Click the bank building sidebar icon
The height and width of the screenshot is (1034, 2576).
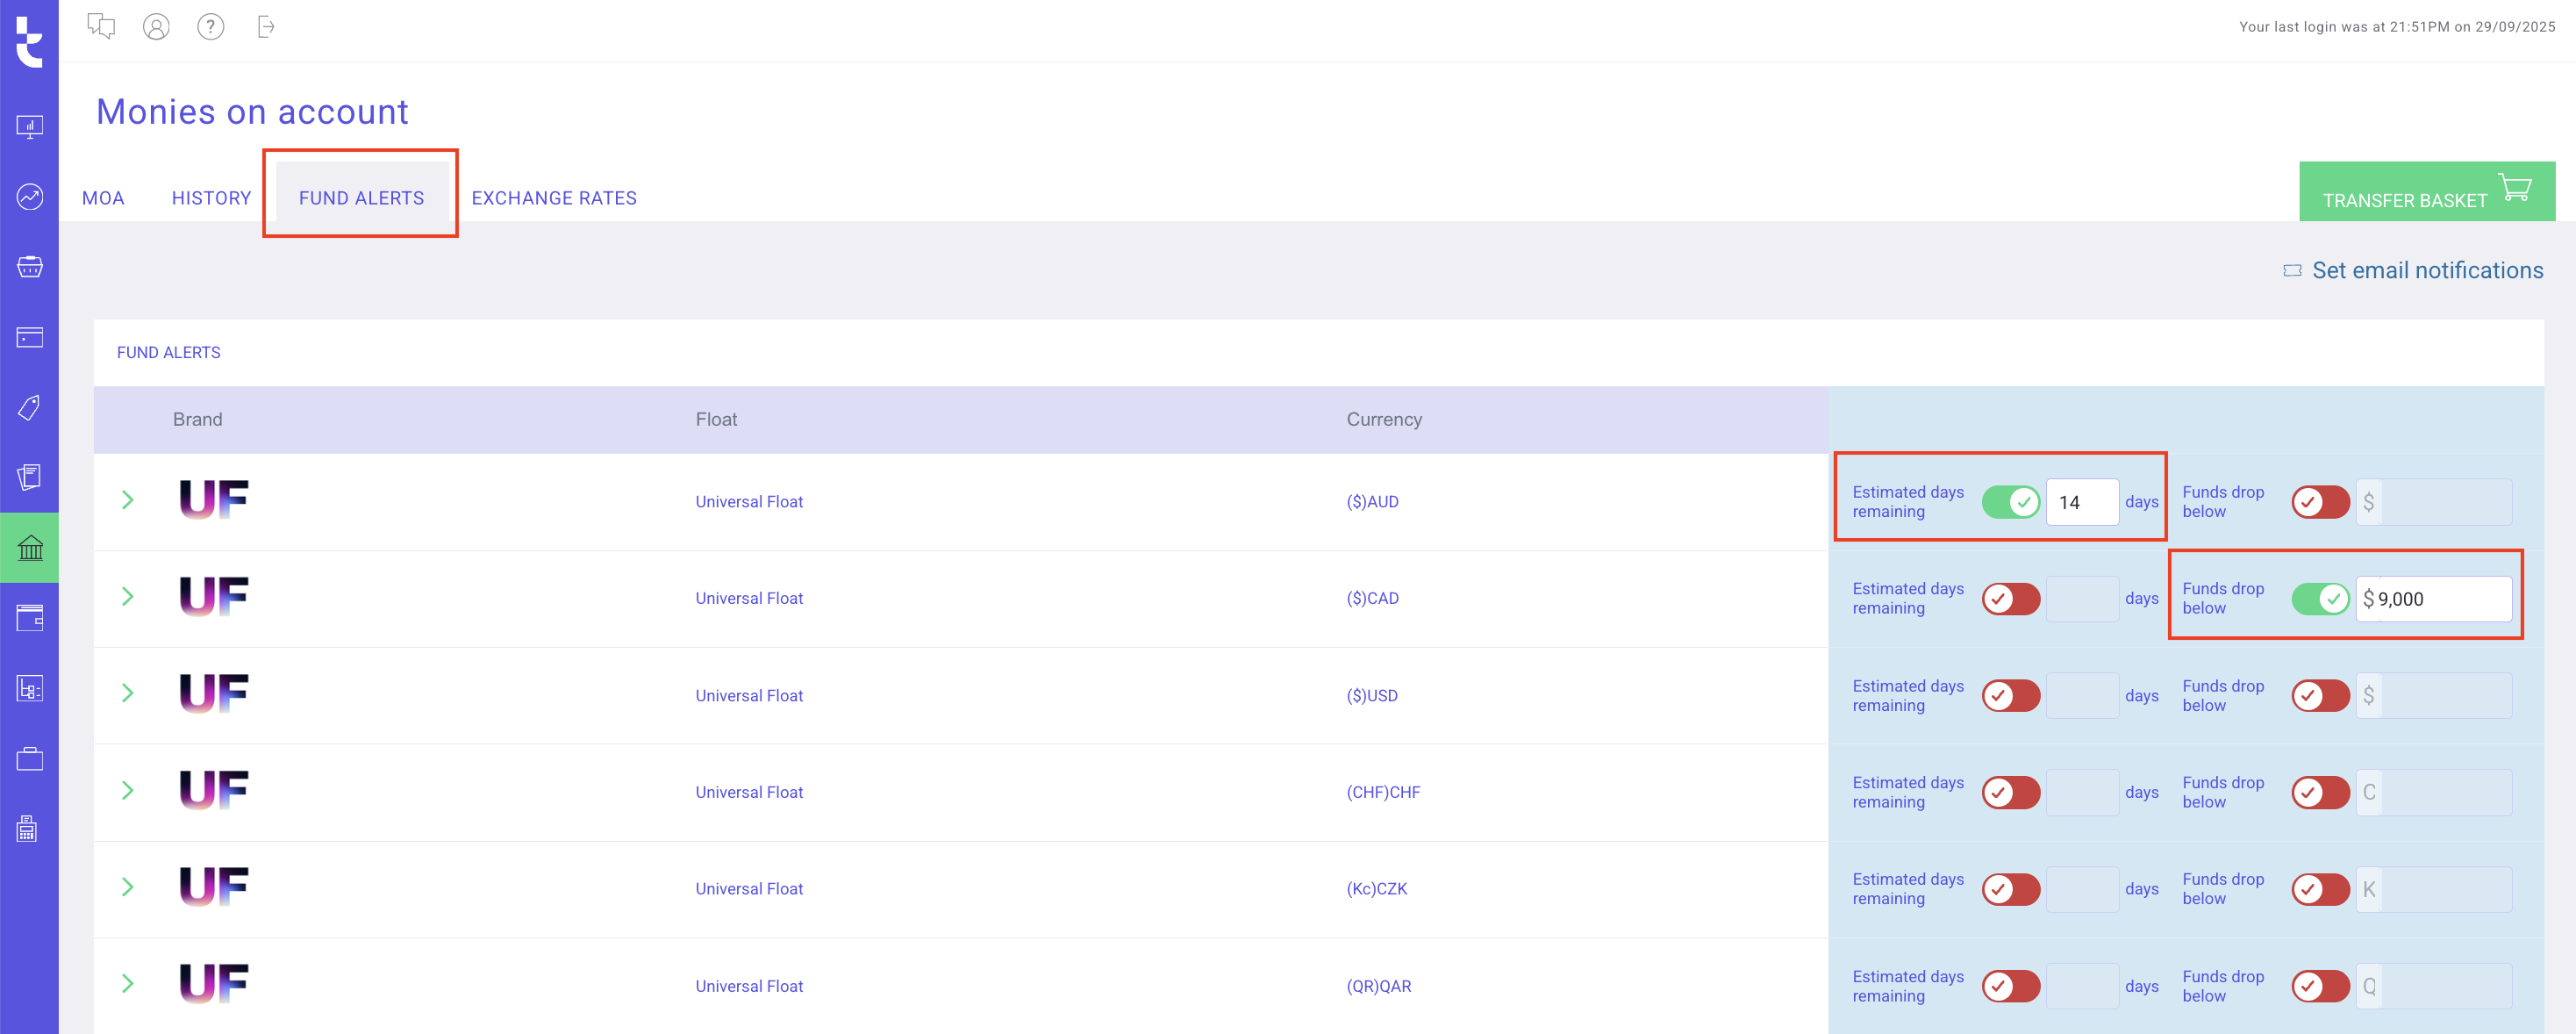(x=30, y=547)
